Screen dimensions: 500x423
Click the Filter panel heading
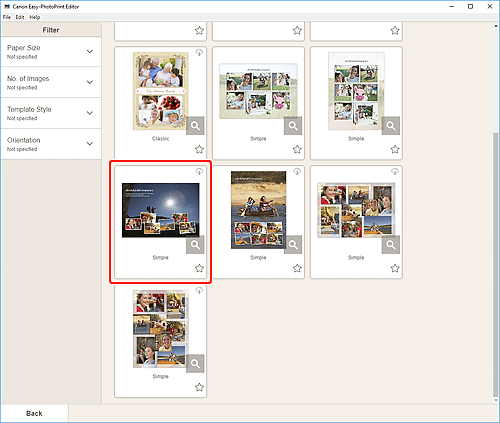(51, 30)
